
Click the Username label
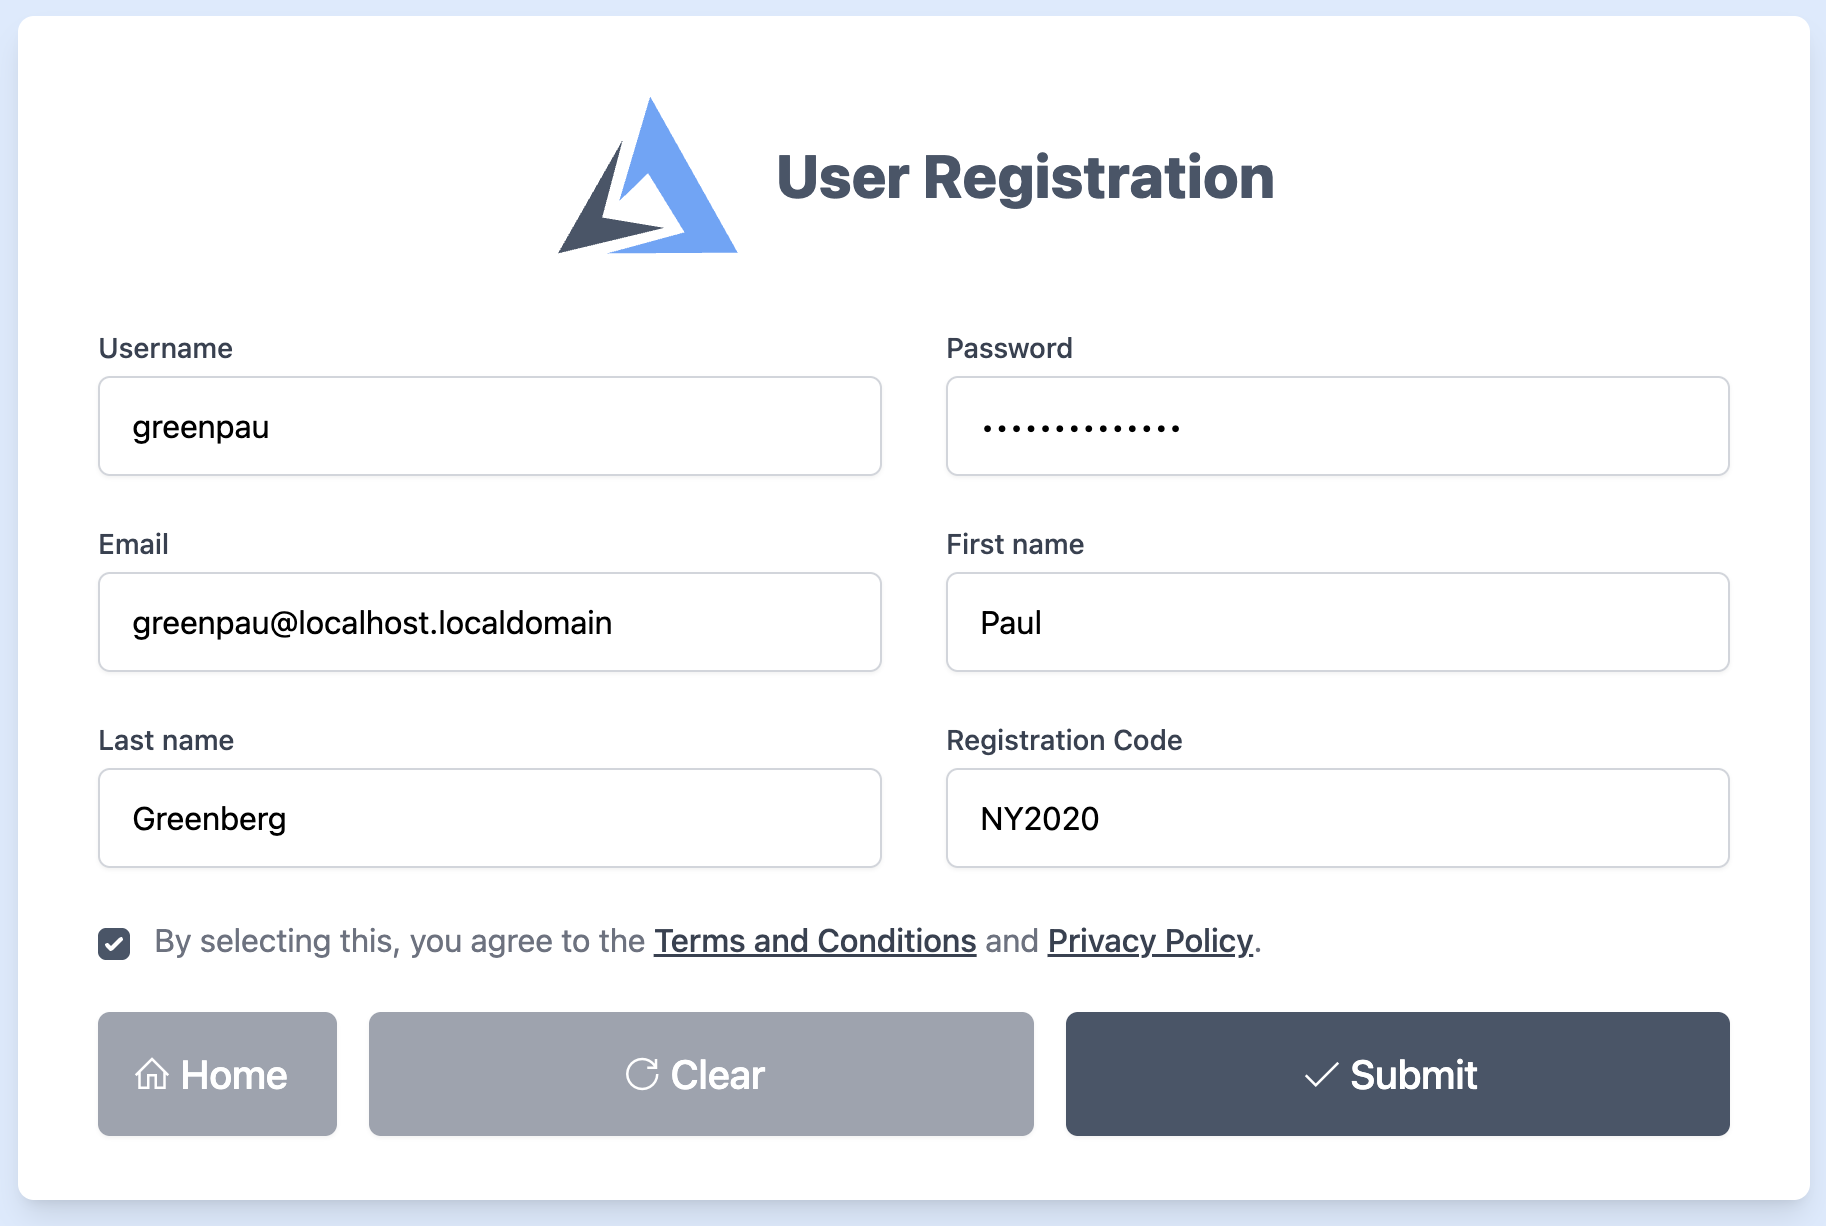[x=165, y=348]
